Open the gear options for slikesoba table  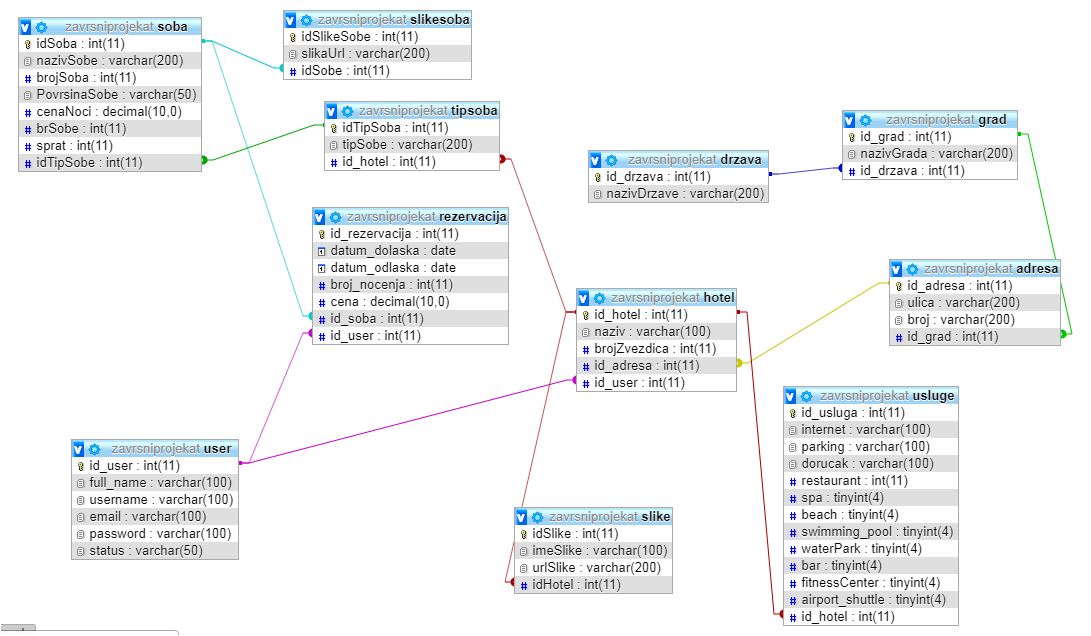pyautogui.click(x=306, y=20)
